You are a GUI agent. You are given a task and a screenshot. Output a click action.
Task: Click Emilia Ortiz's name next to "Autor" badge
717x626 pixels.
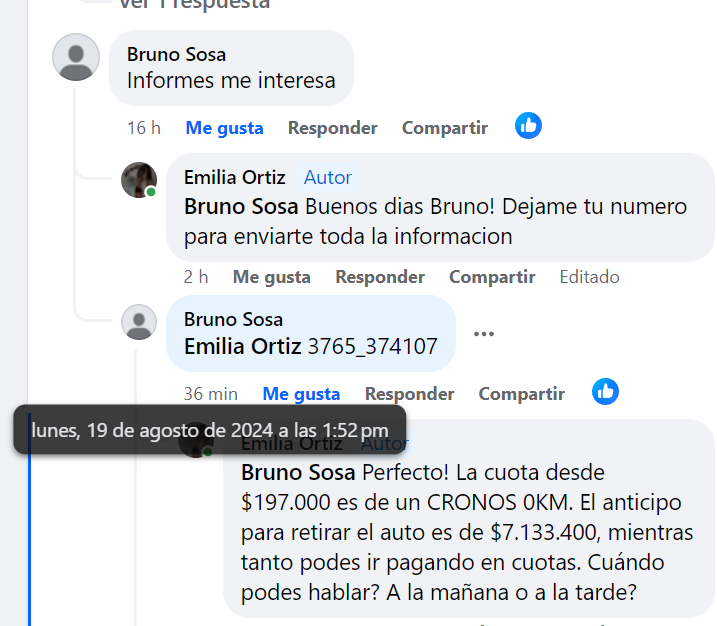(x=234, y=177)
